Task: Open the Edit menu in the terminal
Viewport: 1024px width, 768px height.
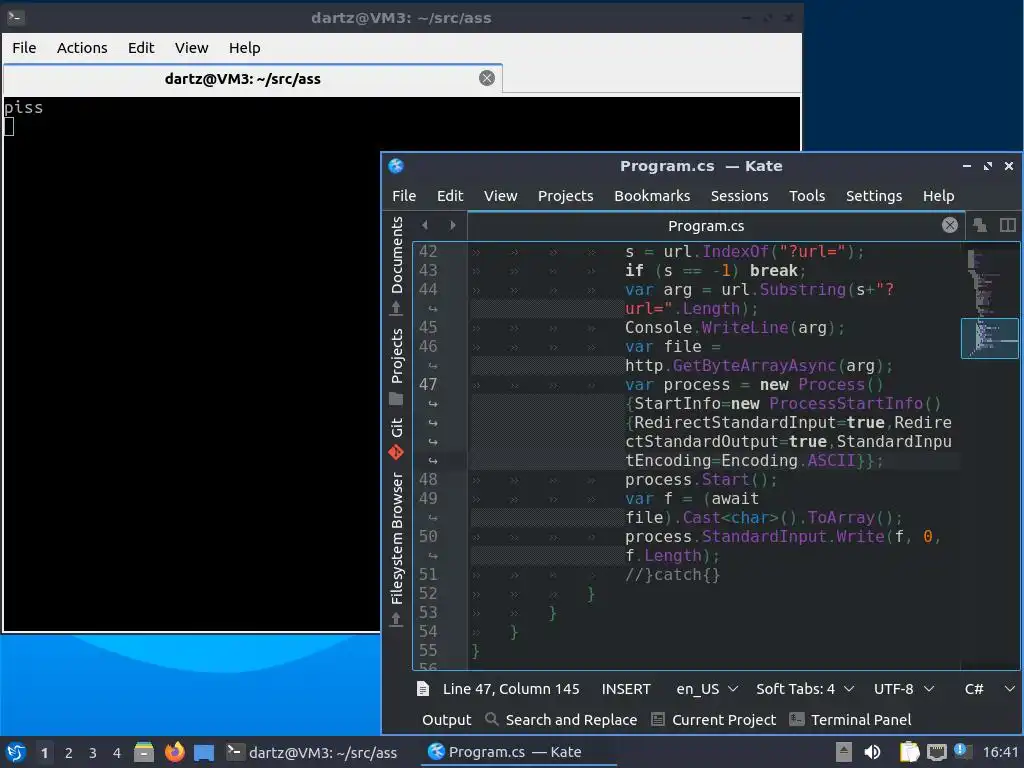Action: click(x=140, y=48)
